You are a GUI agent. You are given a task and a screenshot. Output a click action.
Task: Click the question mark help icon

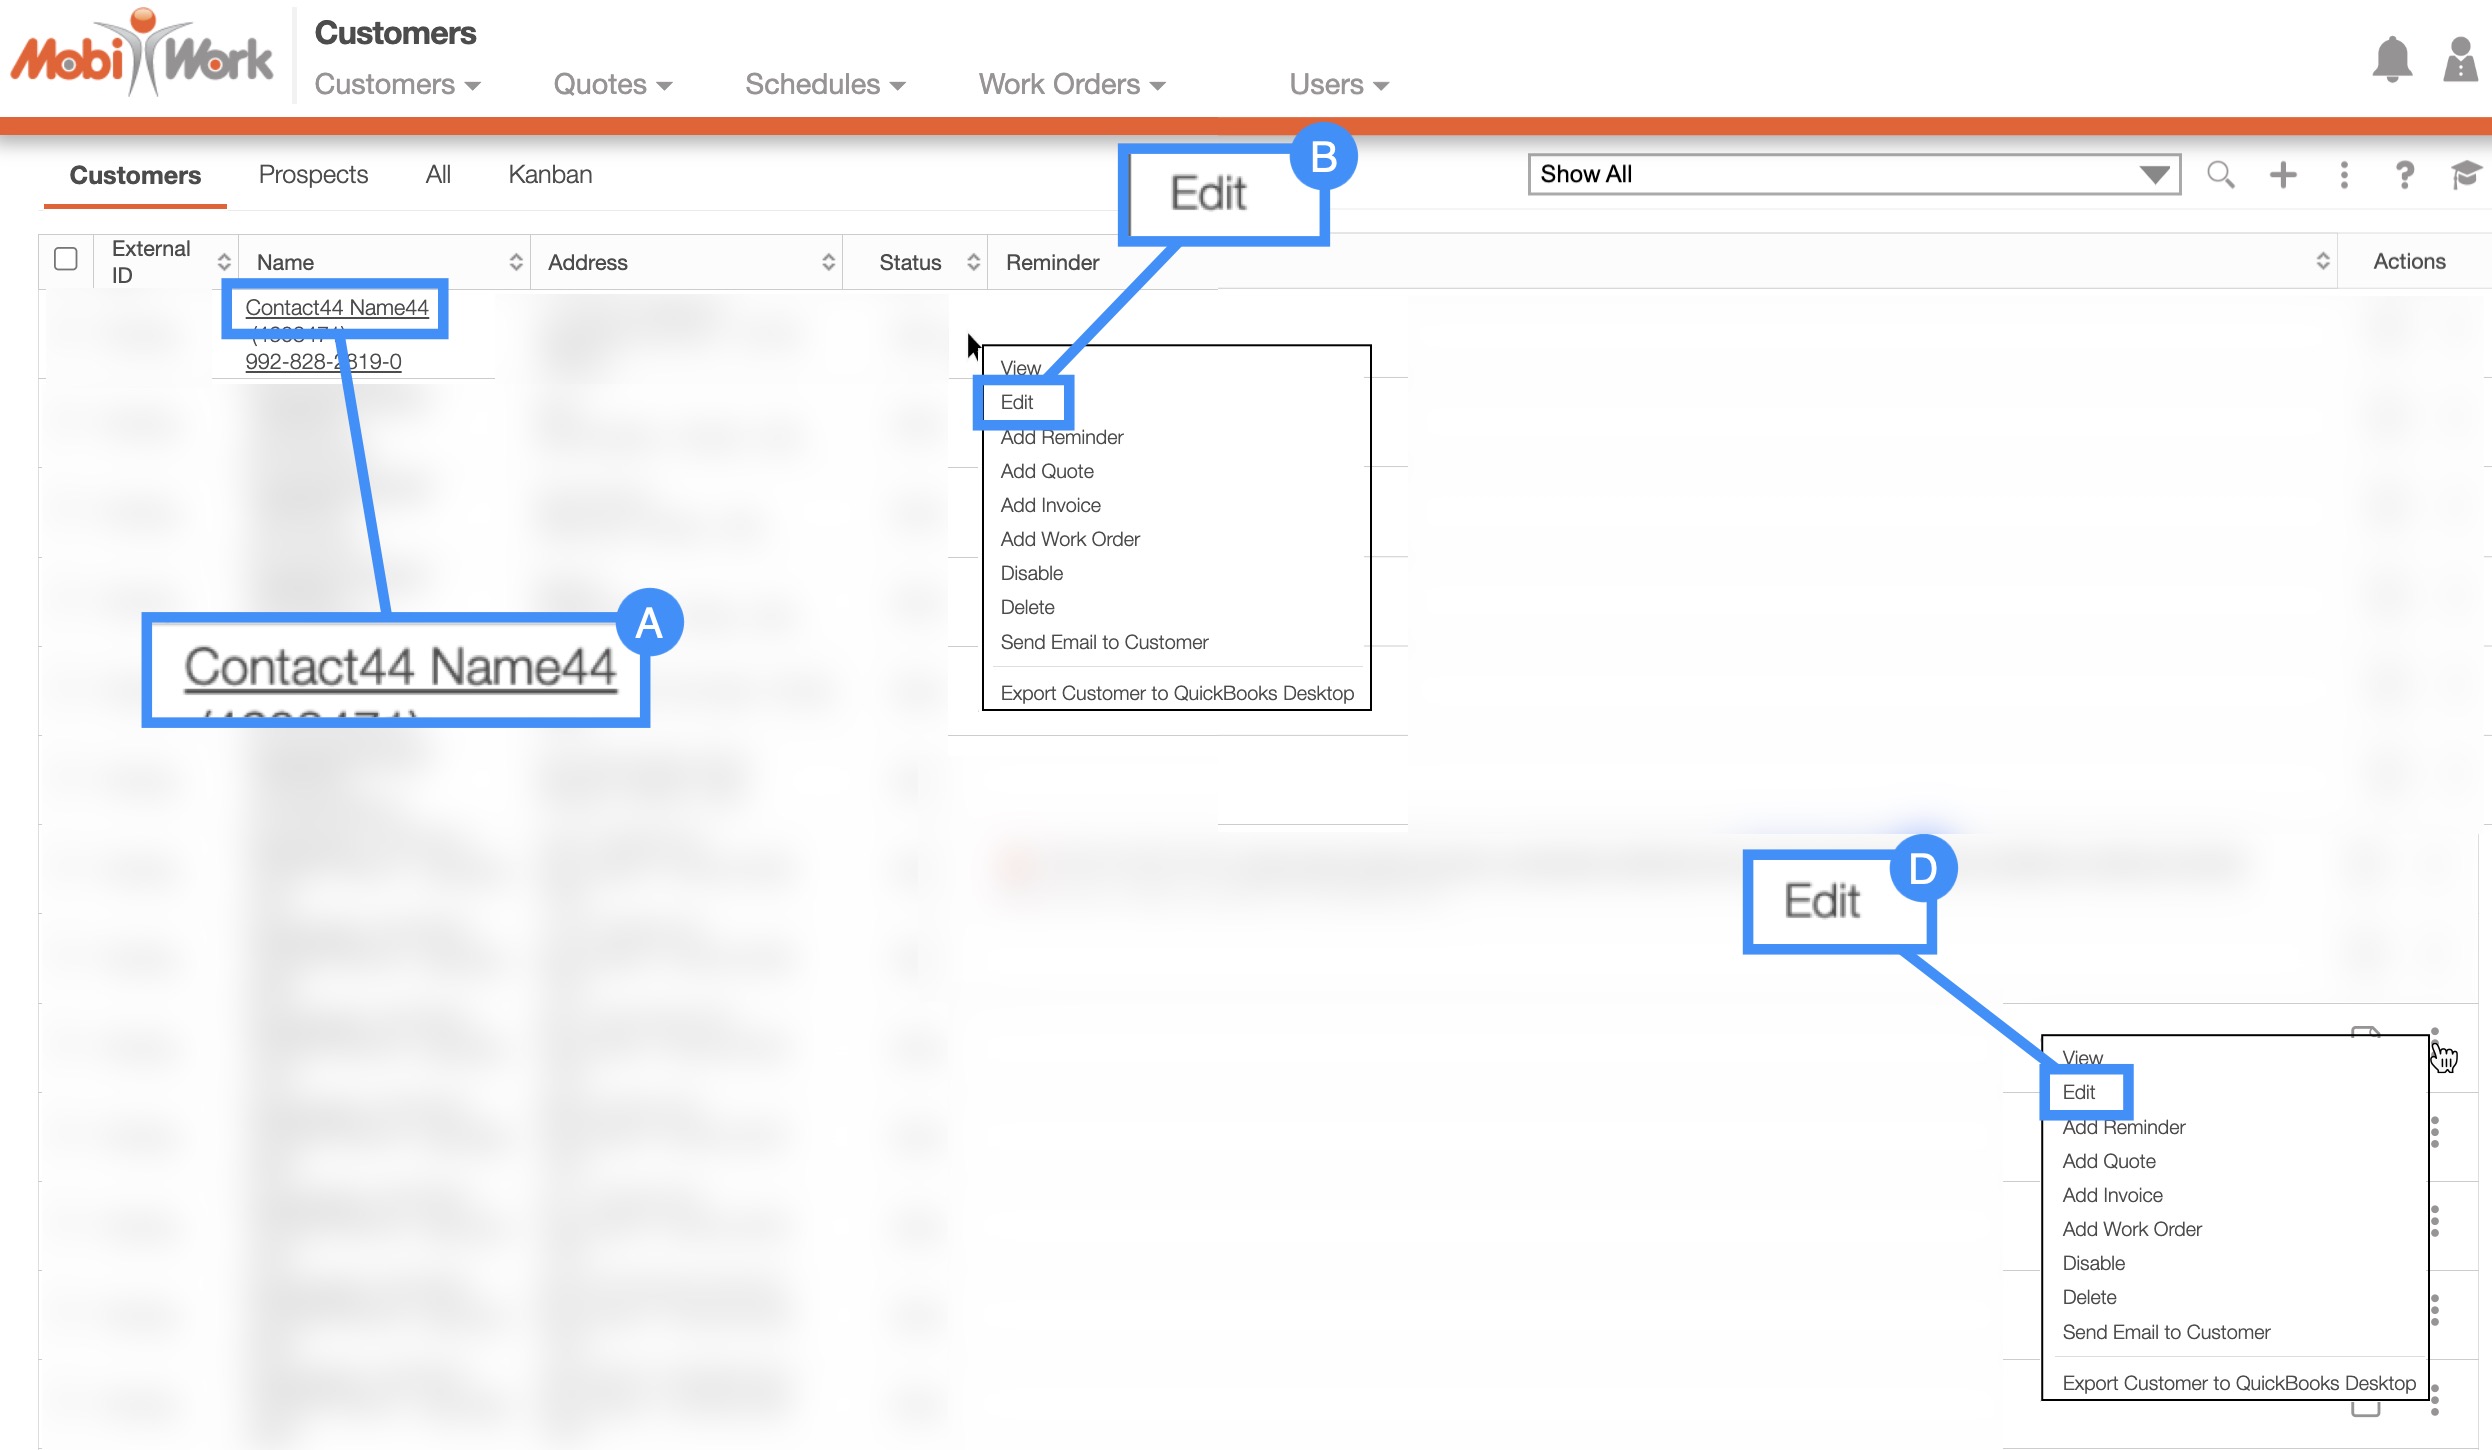point(2404,175)
